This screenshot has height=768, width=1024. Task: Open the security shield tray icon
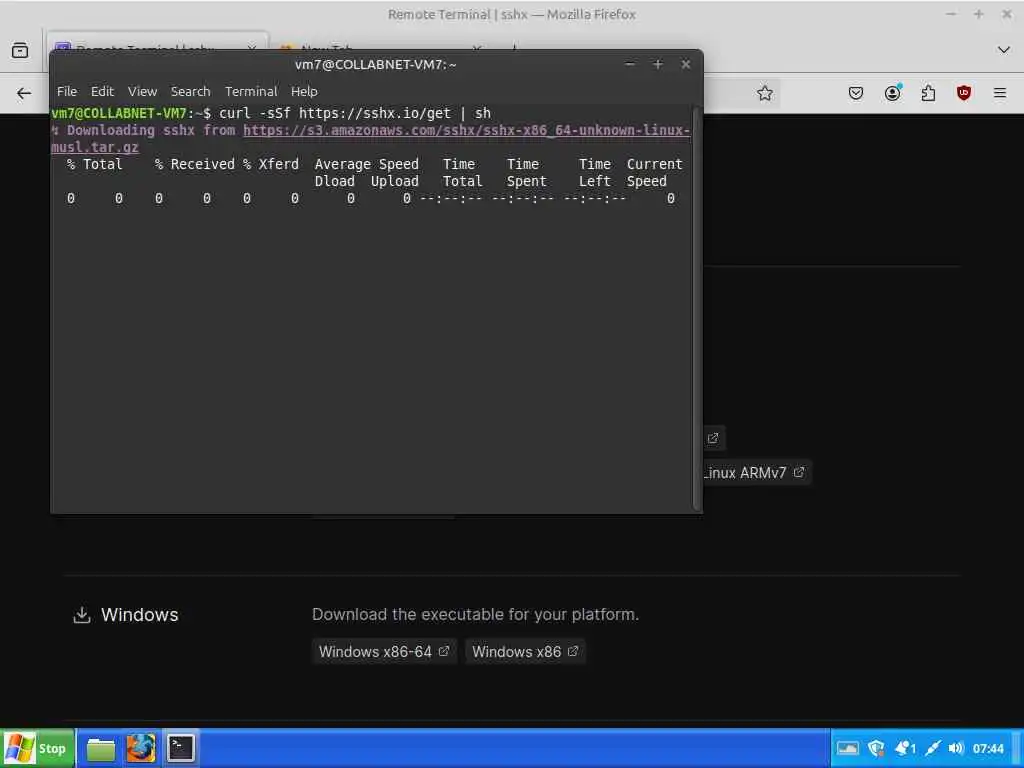pyautogui.click(x=876, y=748)
